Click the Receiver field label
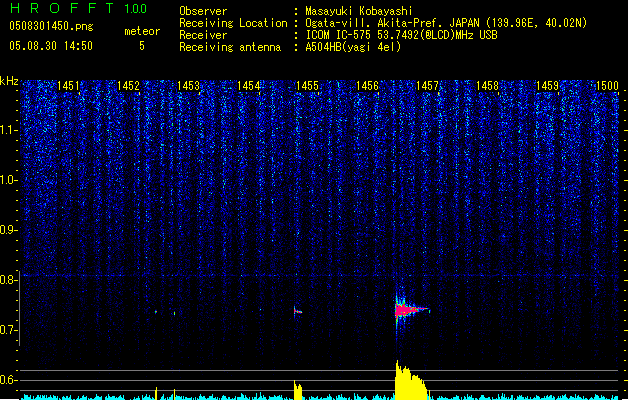Image resolution: width=629 pixels, height=400 pixels. click(203, 35)
